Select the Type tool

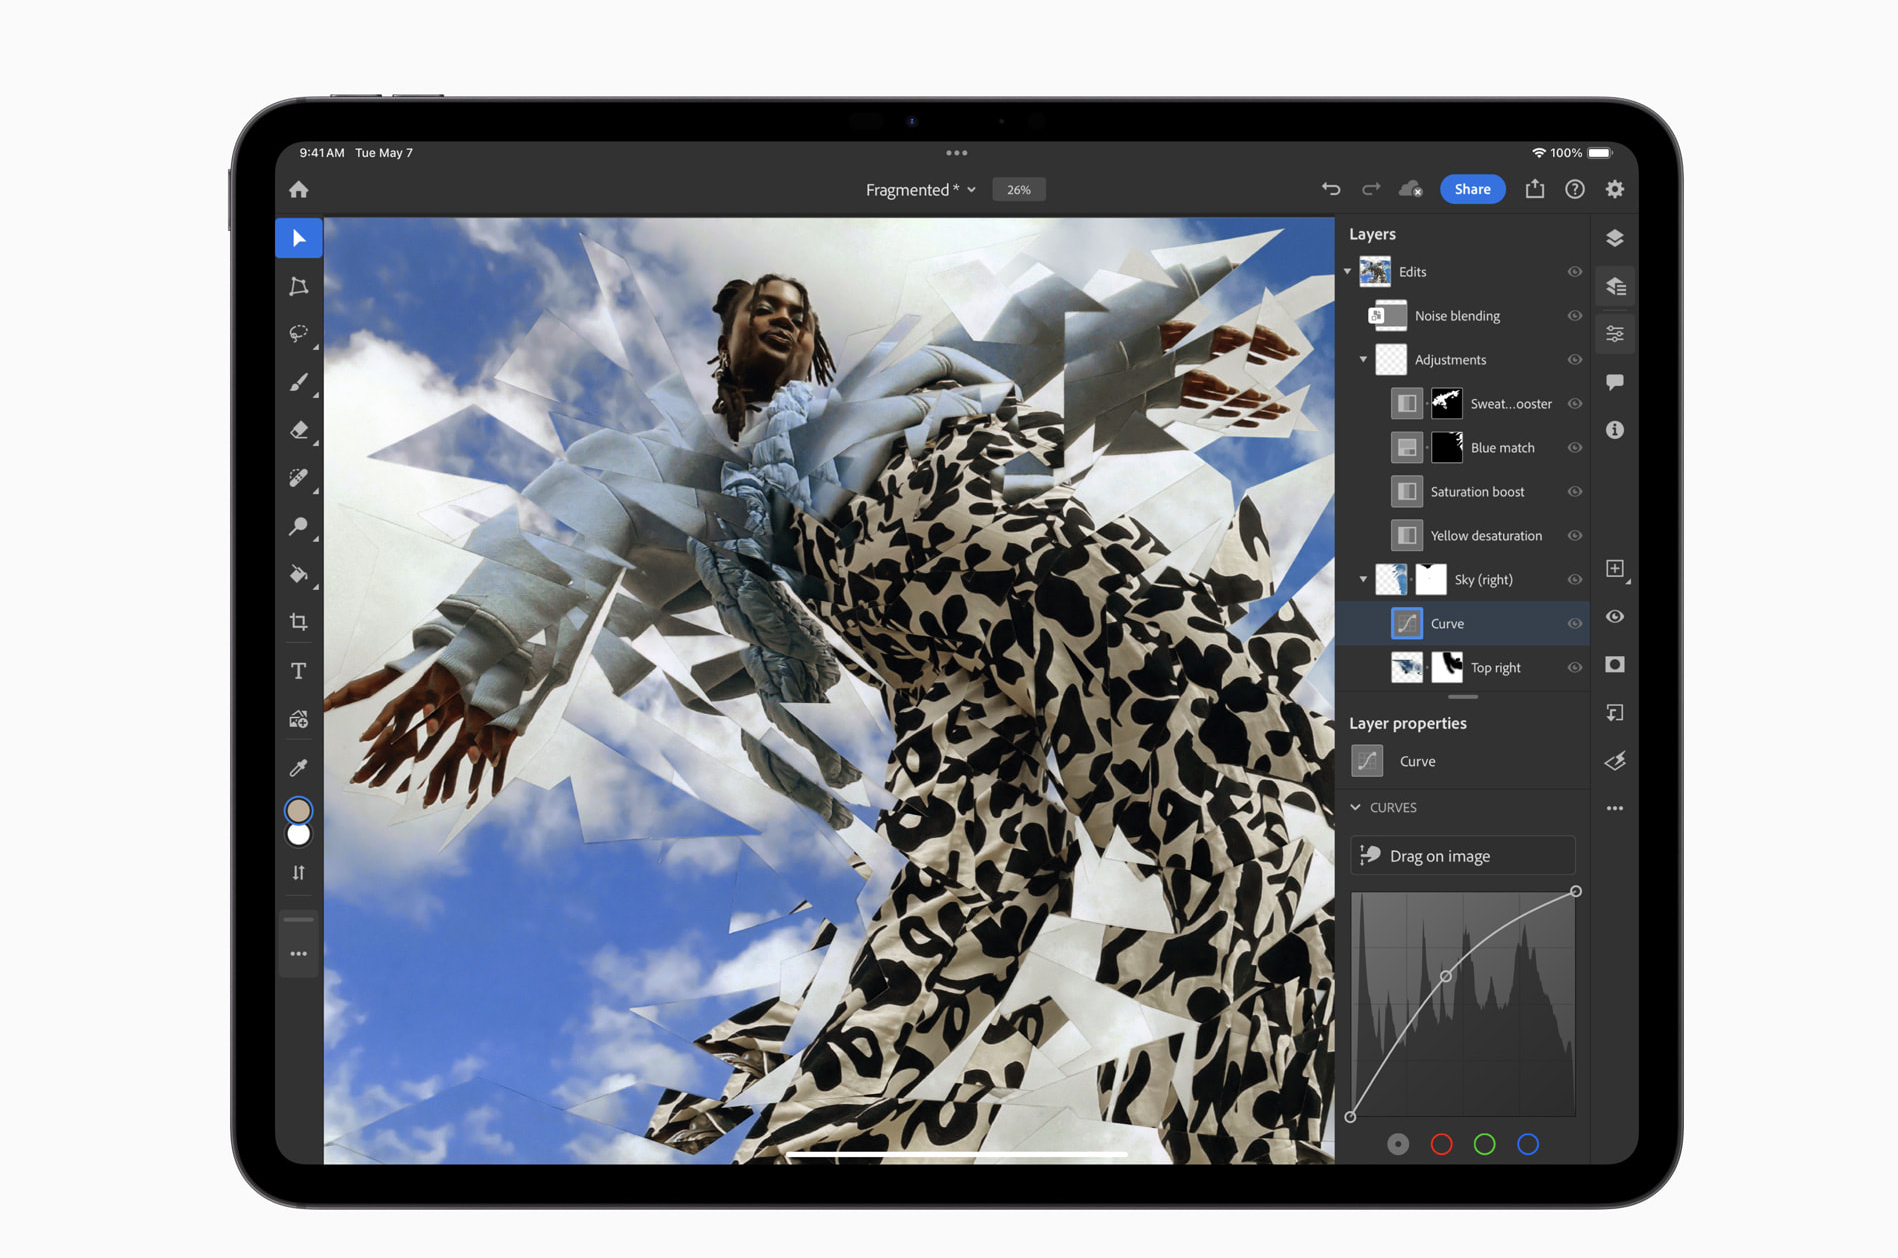tap(298, 671)
